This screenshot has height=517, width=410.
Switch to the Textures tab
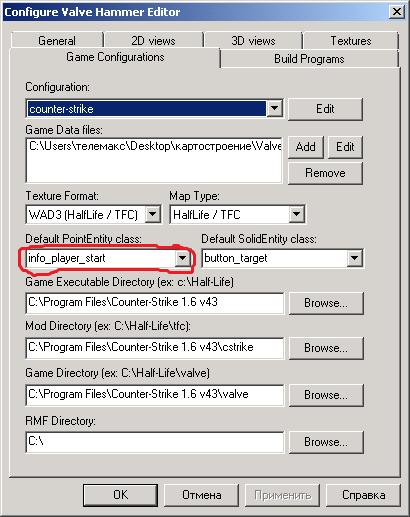point(351,40)
